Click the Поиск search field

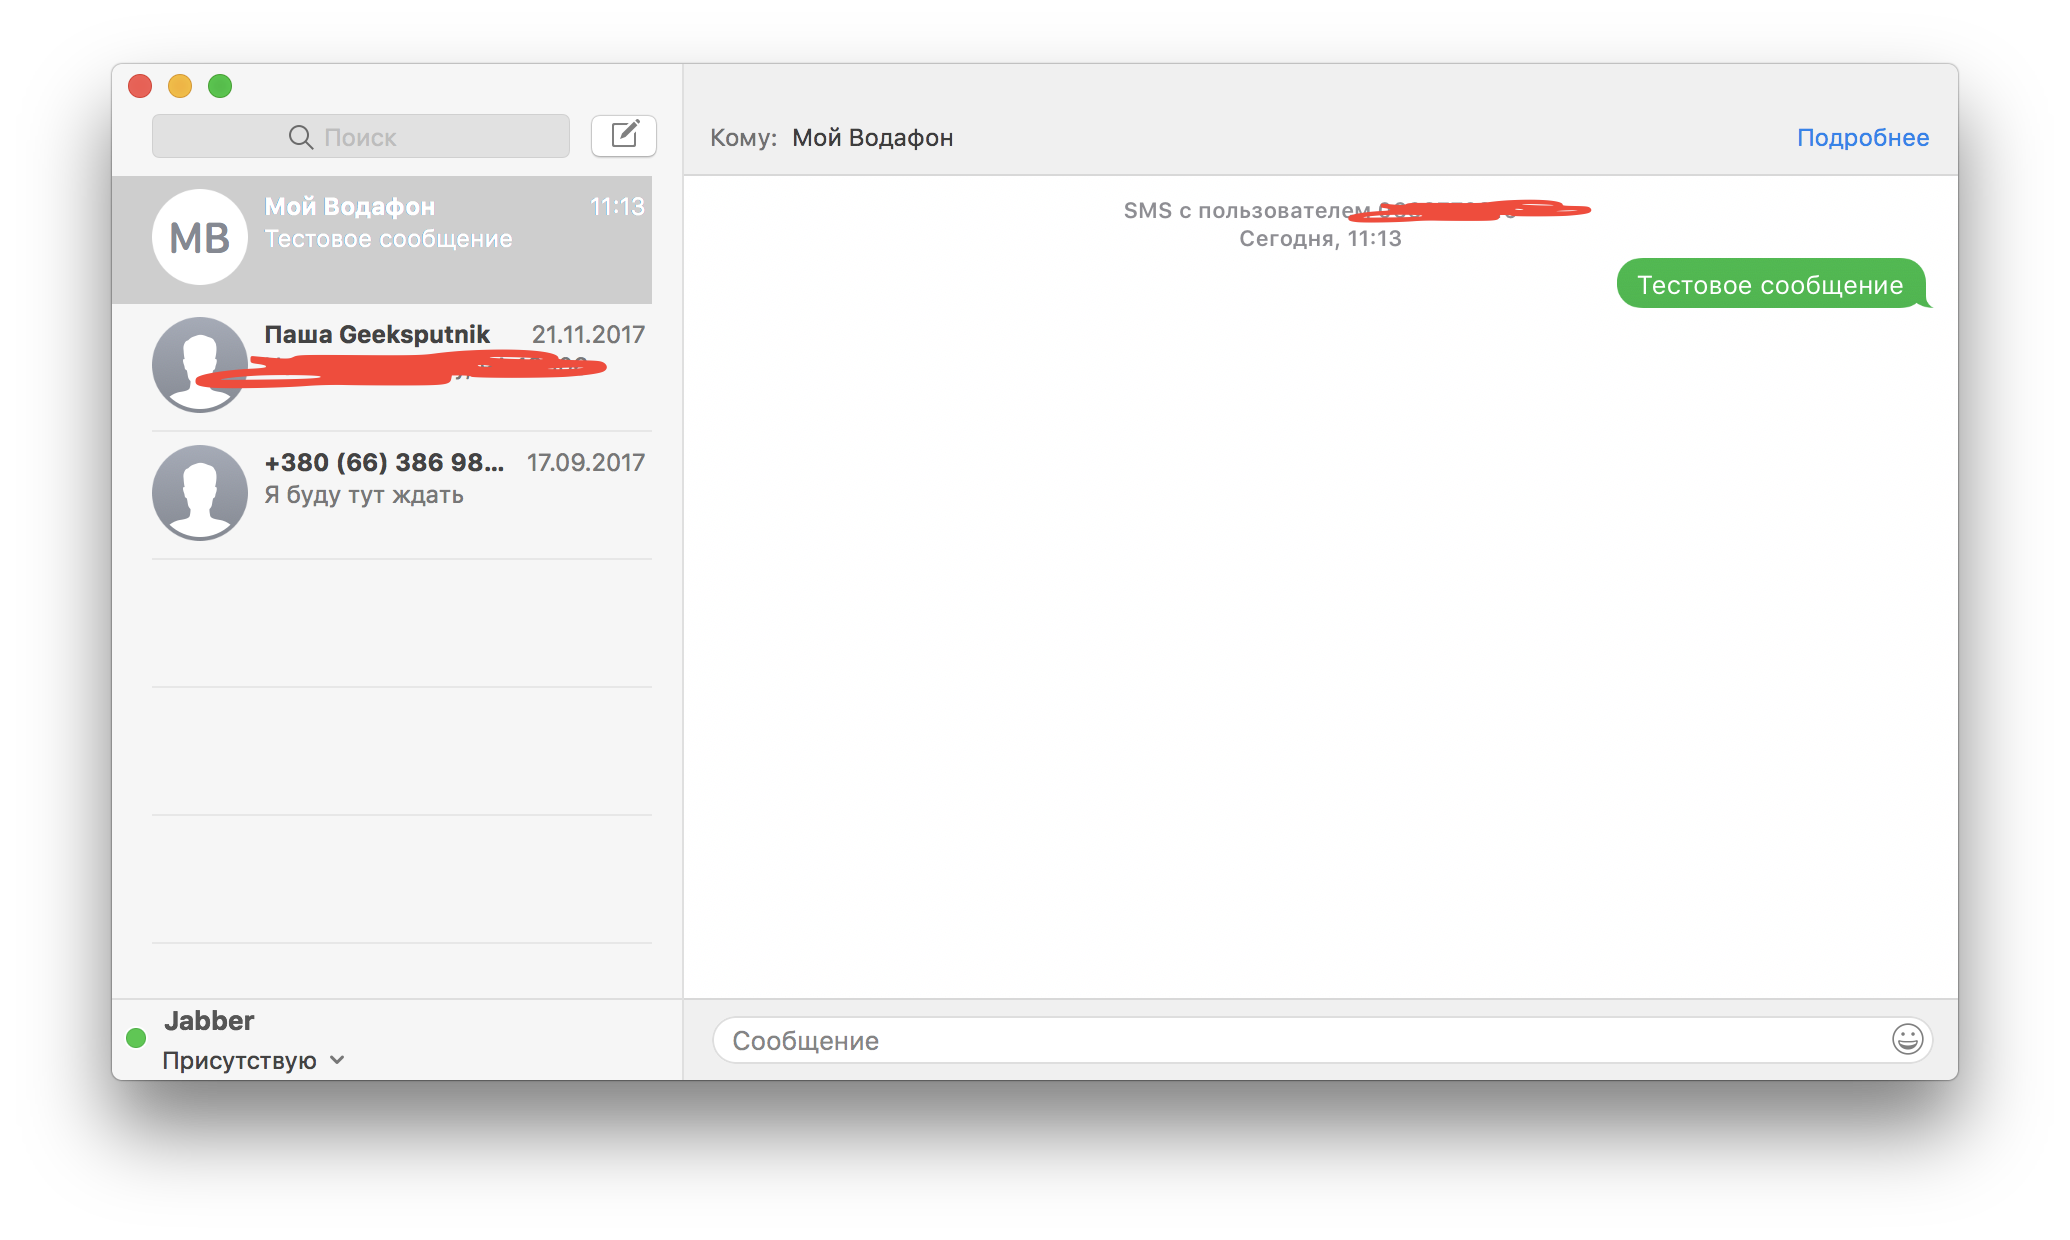click(361, 136)
